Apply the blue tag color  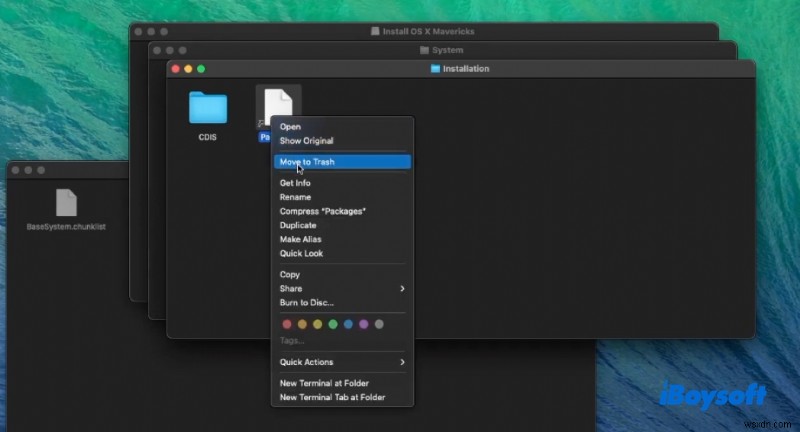tap(348, 324)
